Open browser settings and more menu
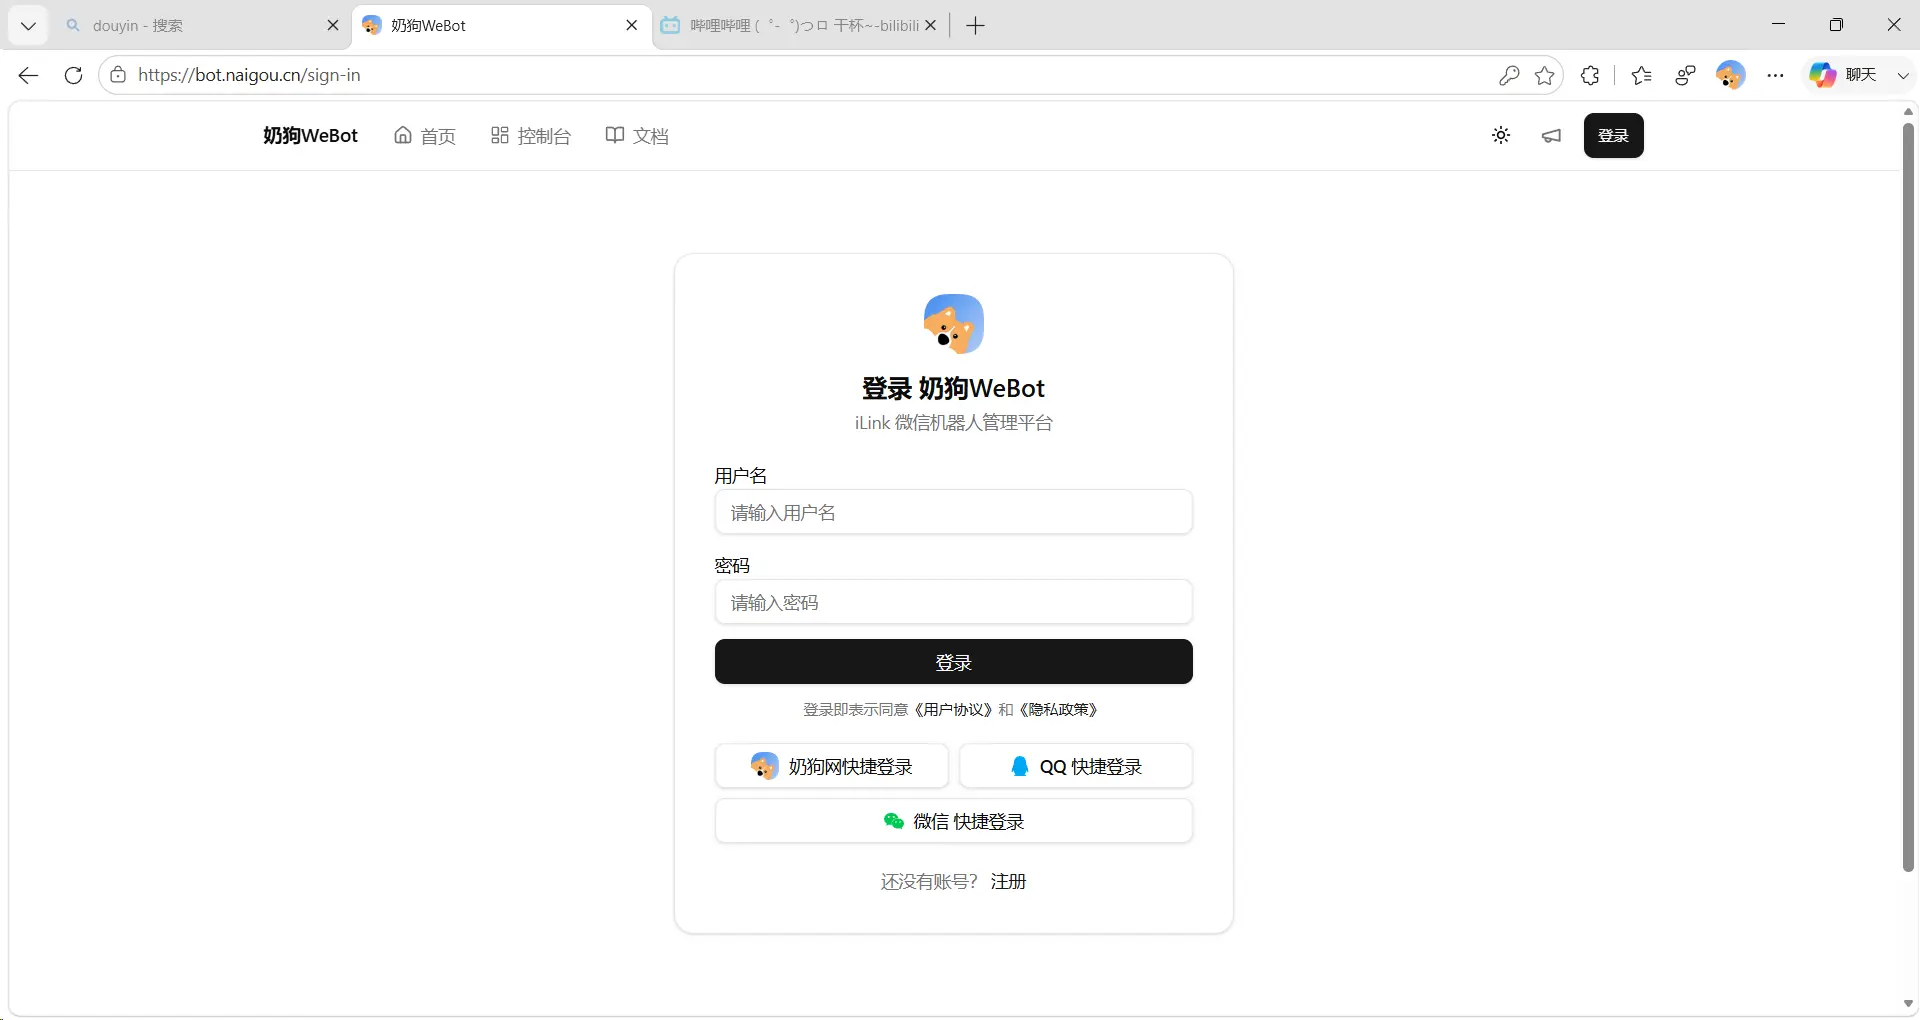Screen dimensions: 1920x1020 [x=1775, y=75]
